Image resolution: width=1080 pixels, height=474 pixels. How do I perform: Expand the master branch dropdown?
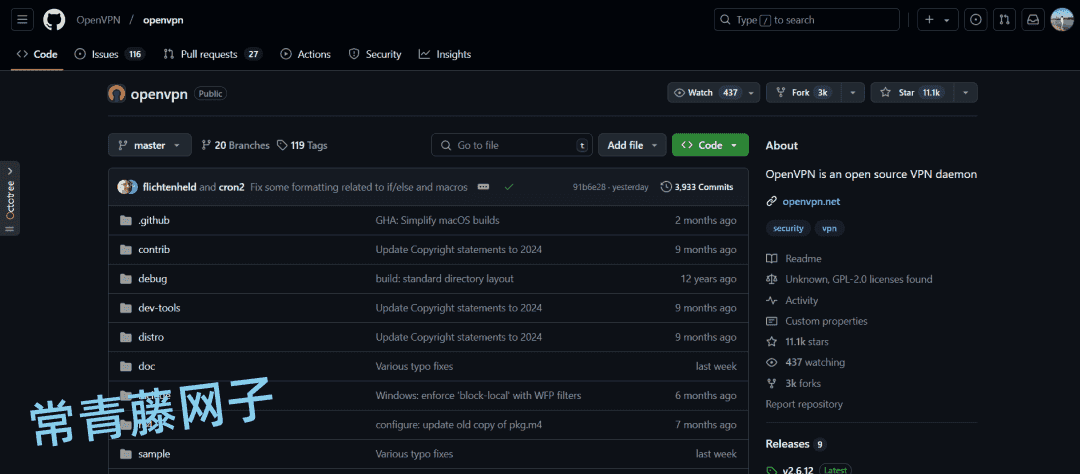(x=149, y=145)
